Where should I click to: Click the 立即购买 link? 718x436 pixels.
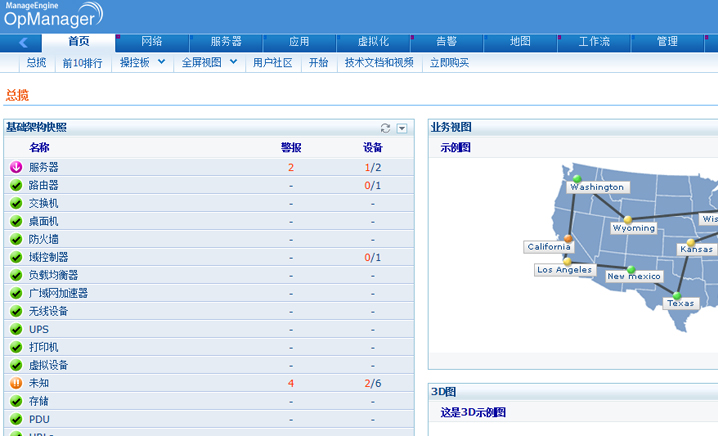tap(449, 62)
